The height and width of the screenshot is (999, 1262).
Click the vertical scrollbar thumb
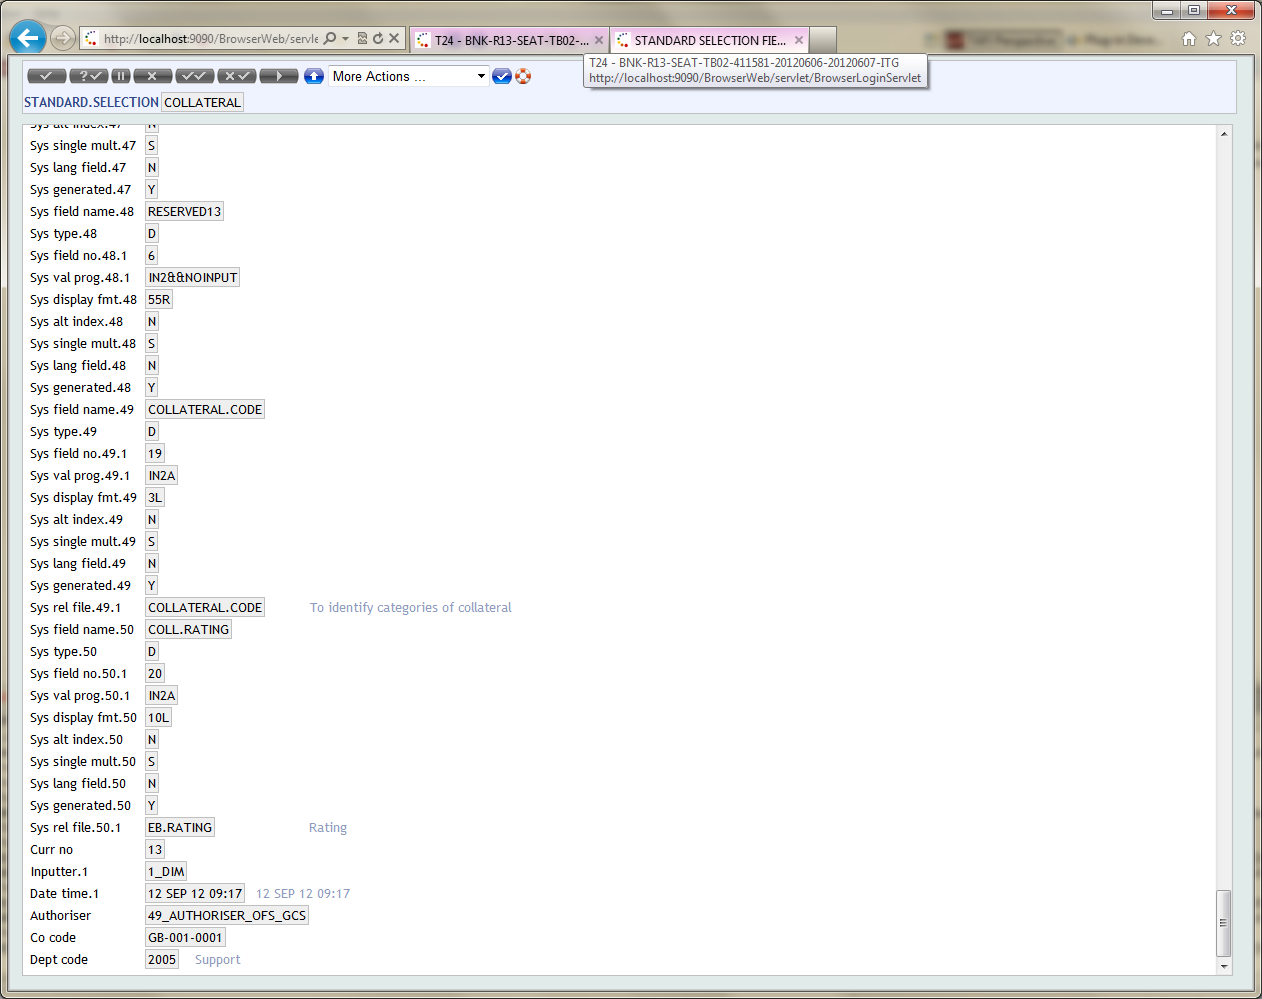click(x=1224, y=923)
